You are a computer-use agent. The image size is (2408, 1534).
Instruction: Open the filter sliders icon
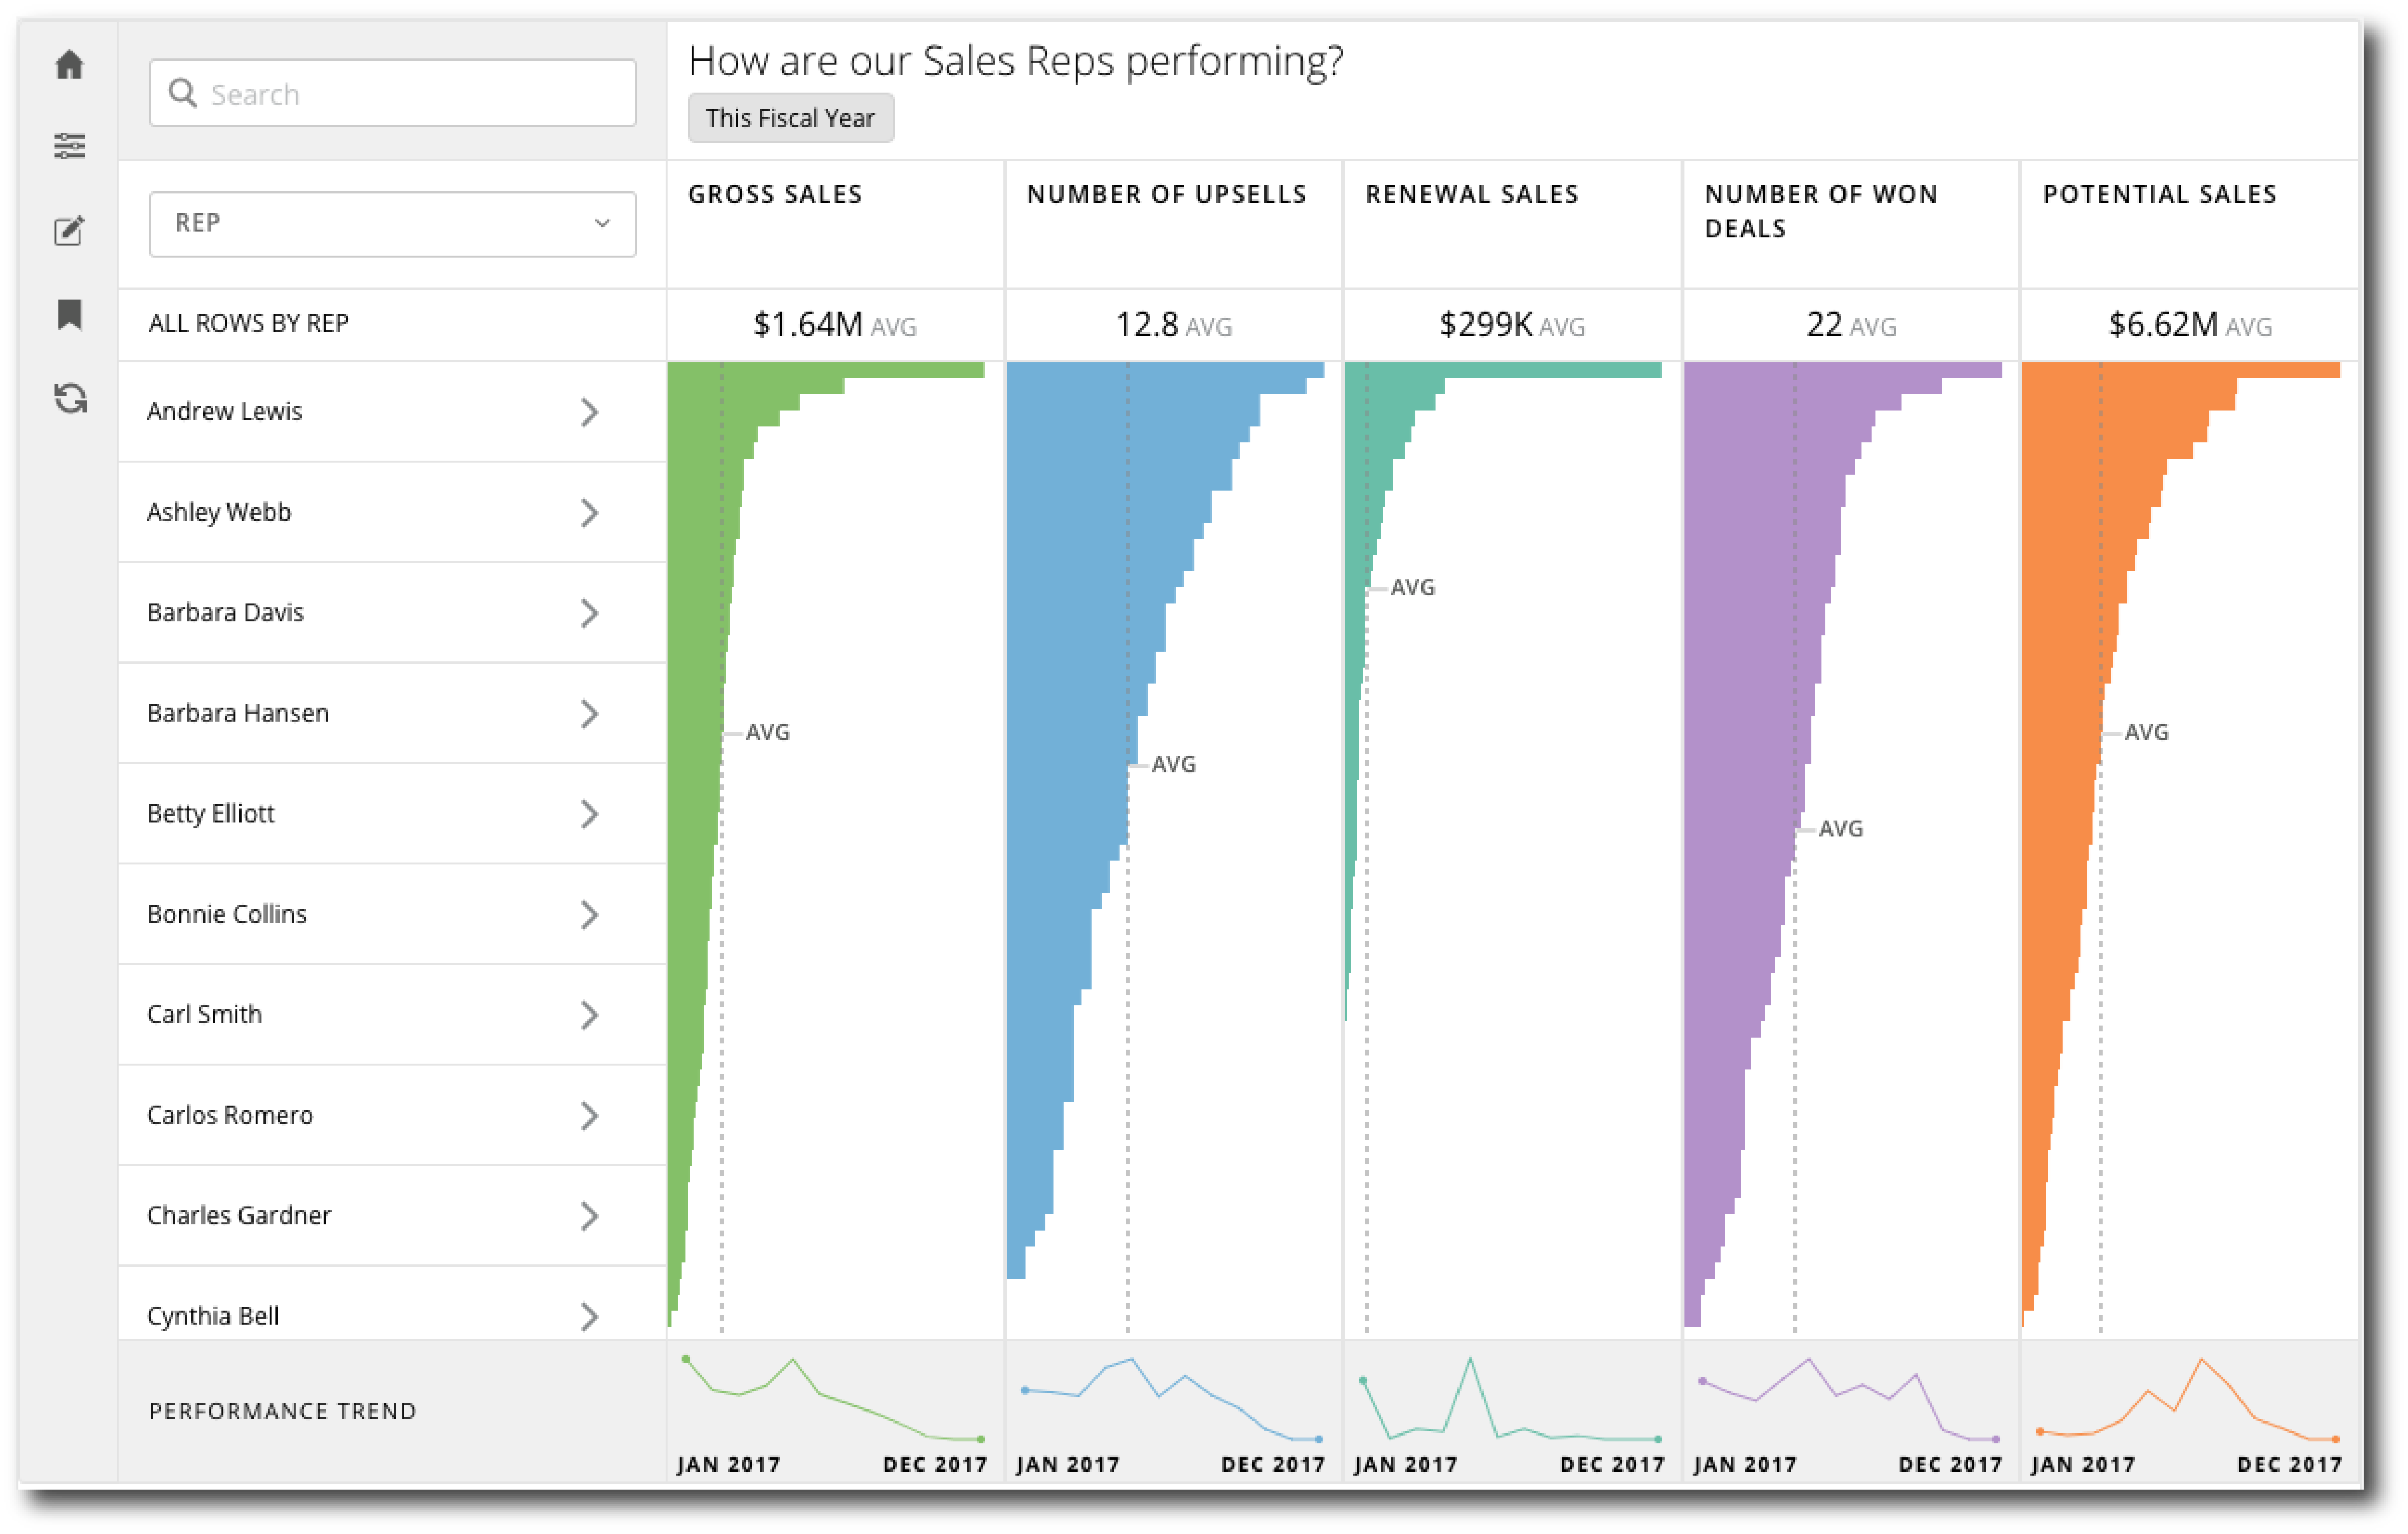point(69,146)
